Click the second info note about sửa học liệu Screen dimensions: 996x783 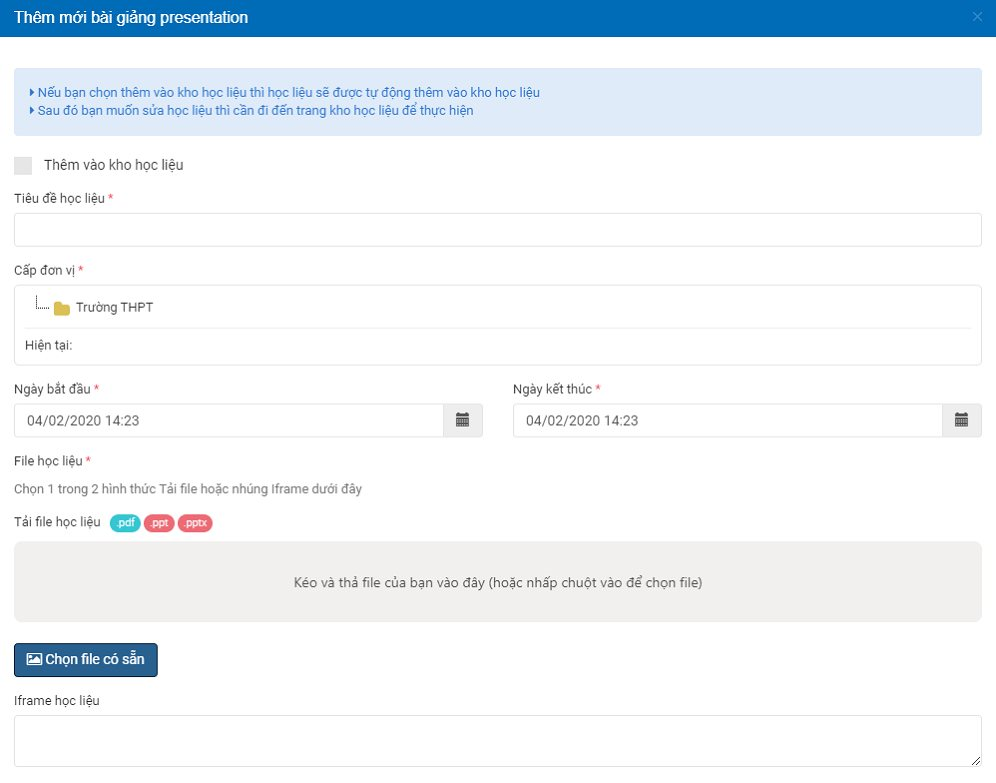(x=255, y=111)
